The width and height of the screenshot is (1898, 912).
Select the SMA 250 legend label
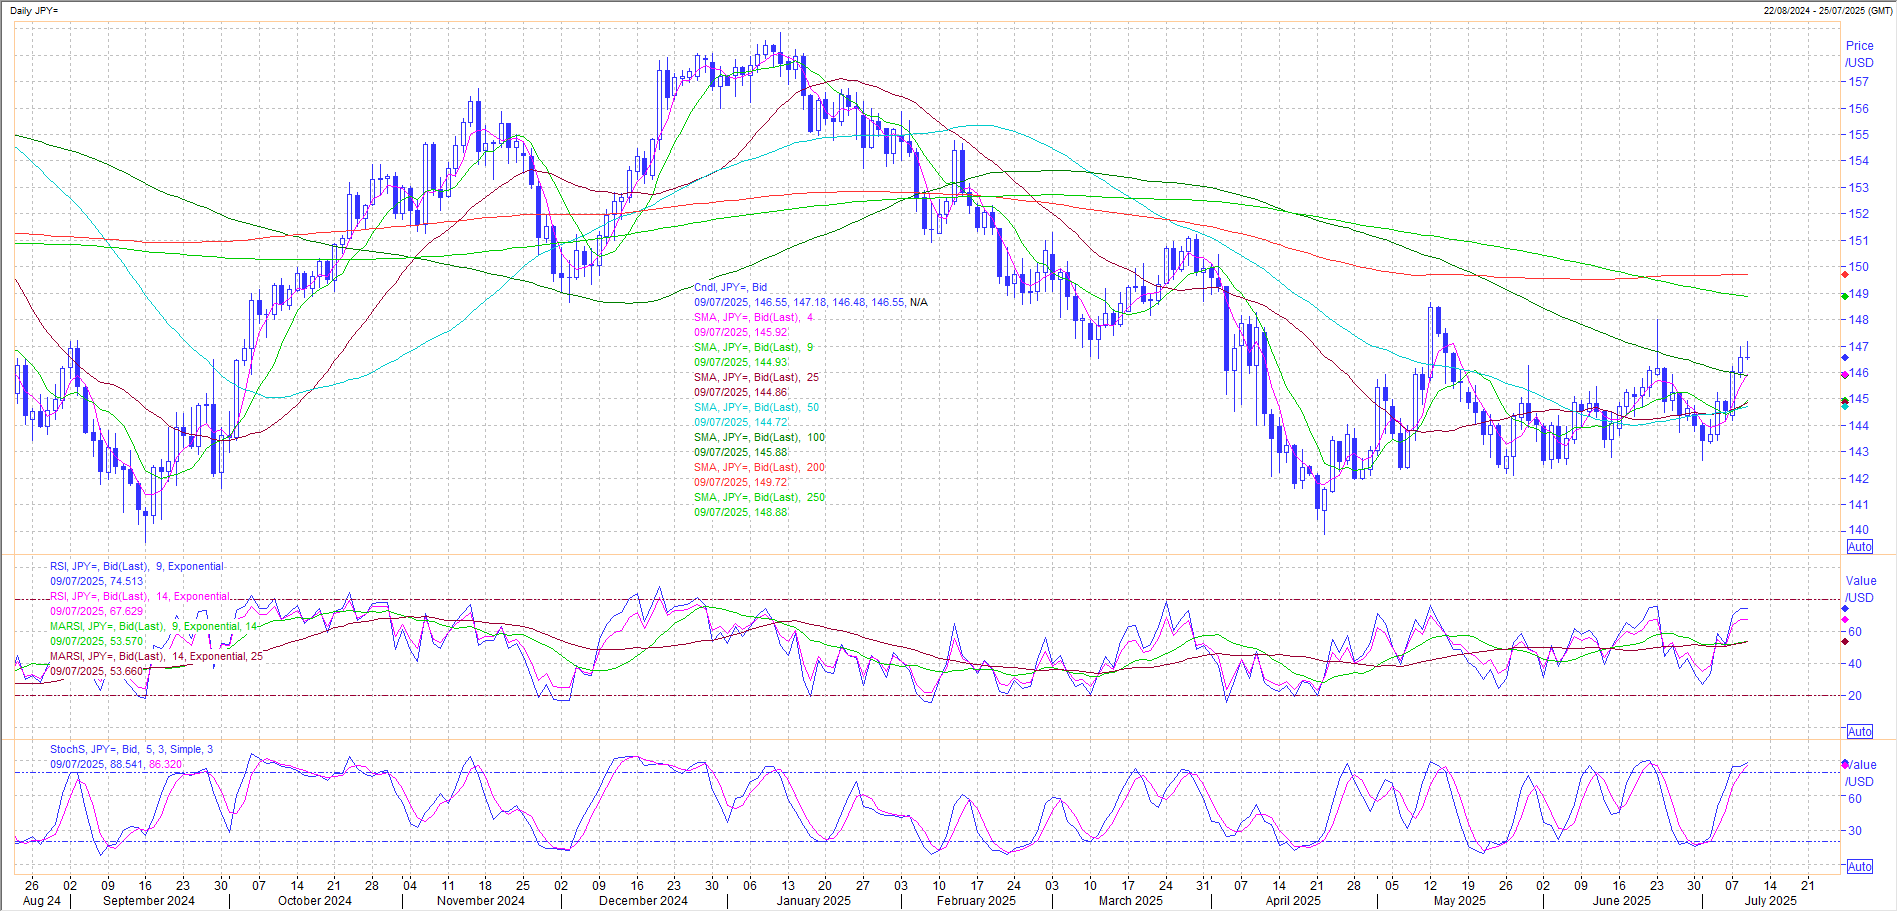click(x=759, y=497)
